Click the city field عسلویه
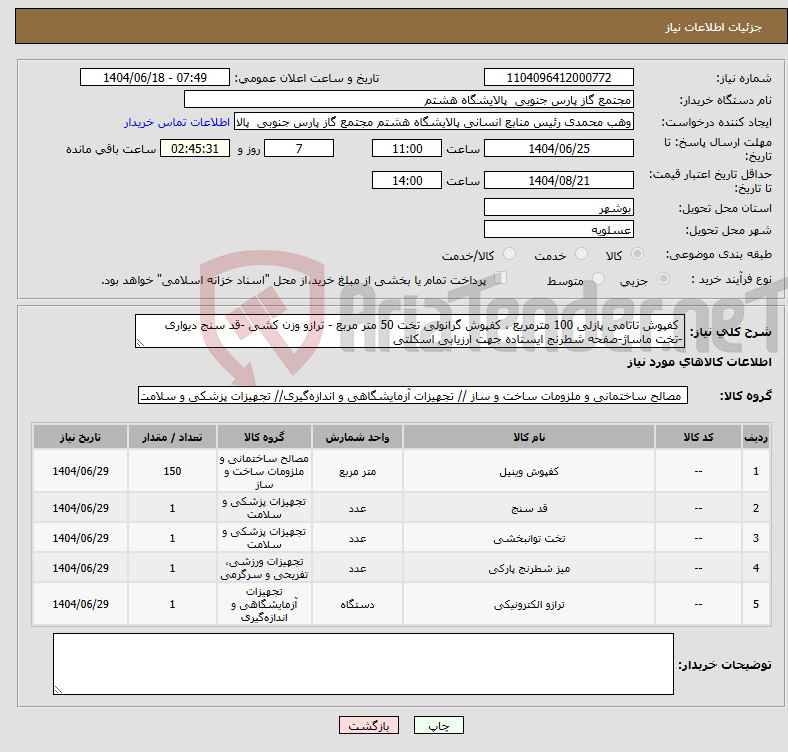This screenshot has height=752, width=788. tap(558, 229)
